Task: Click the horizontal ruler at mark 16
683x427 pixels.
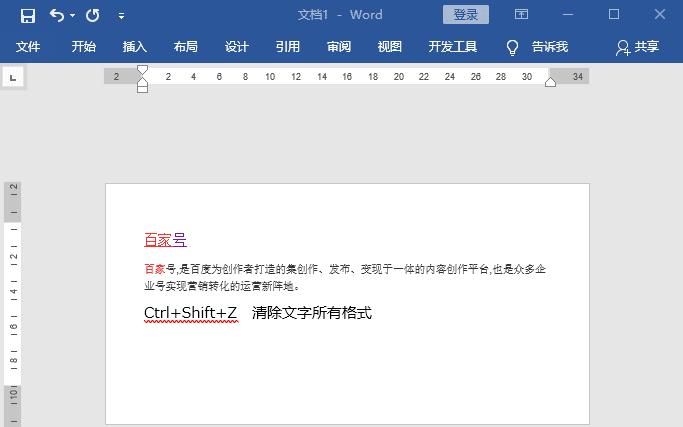Action: pyautogui.click(x=347, y=77)
